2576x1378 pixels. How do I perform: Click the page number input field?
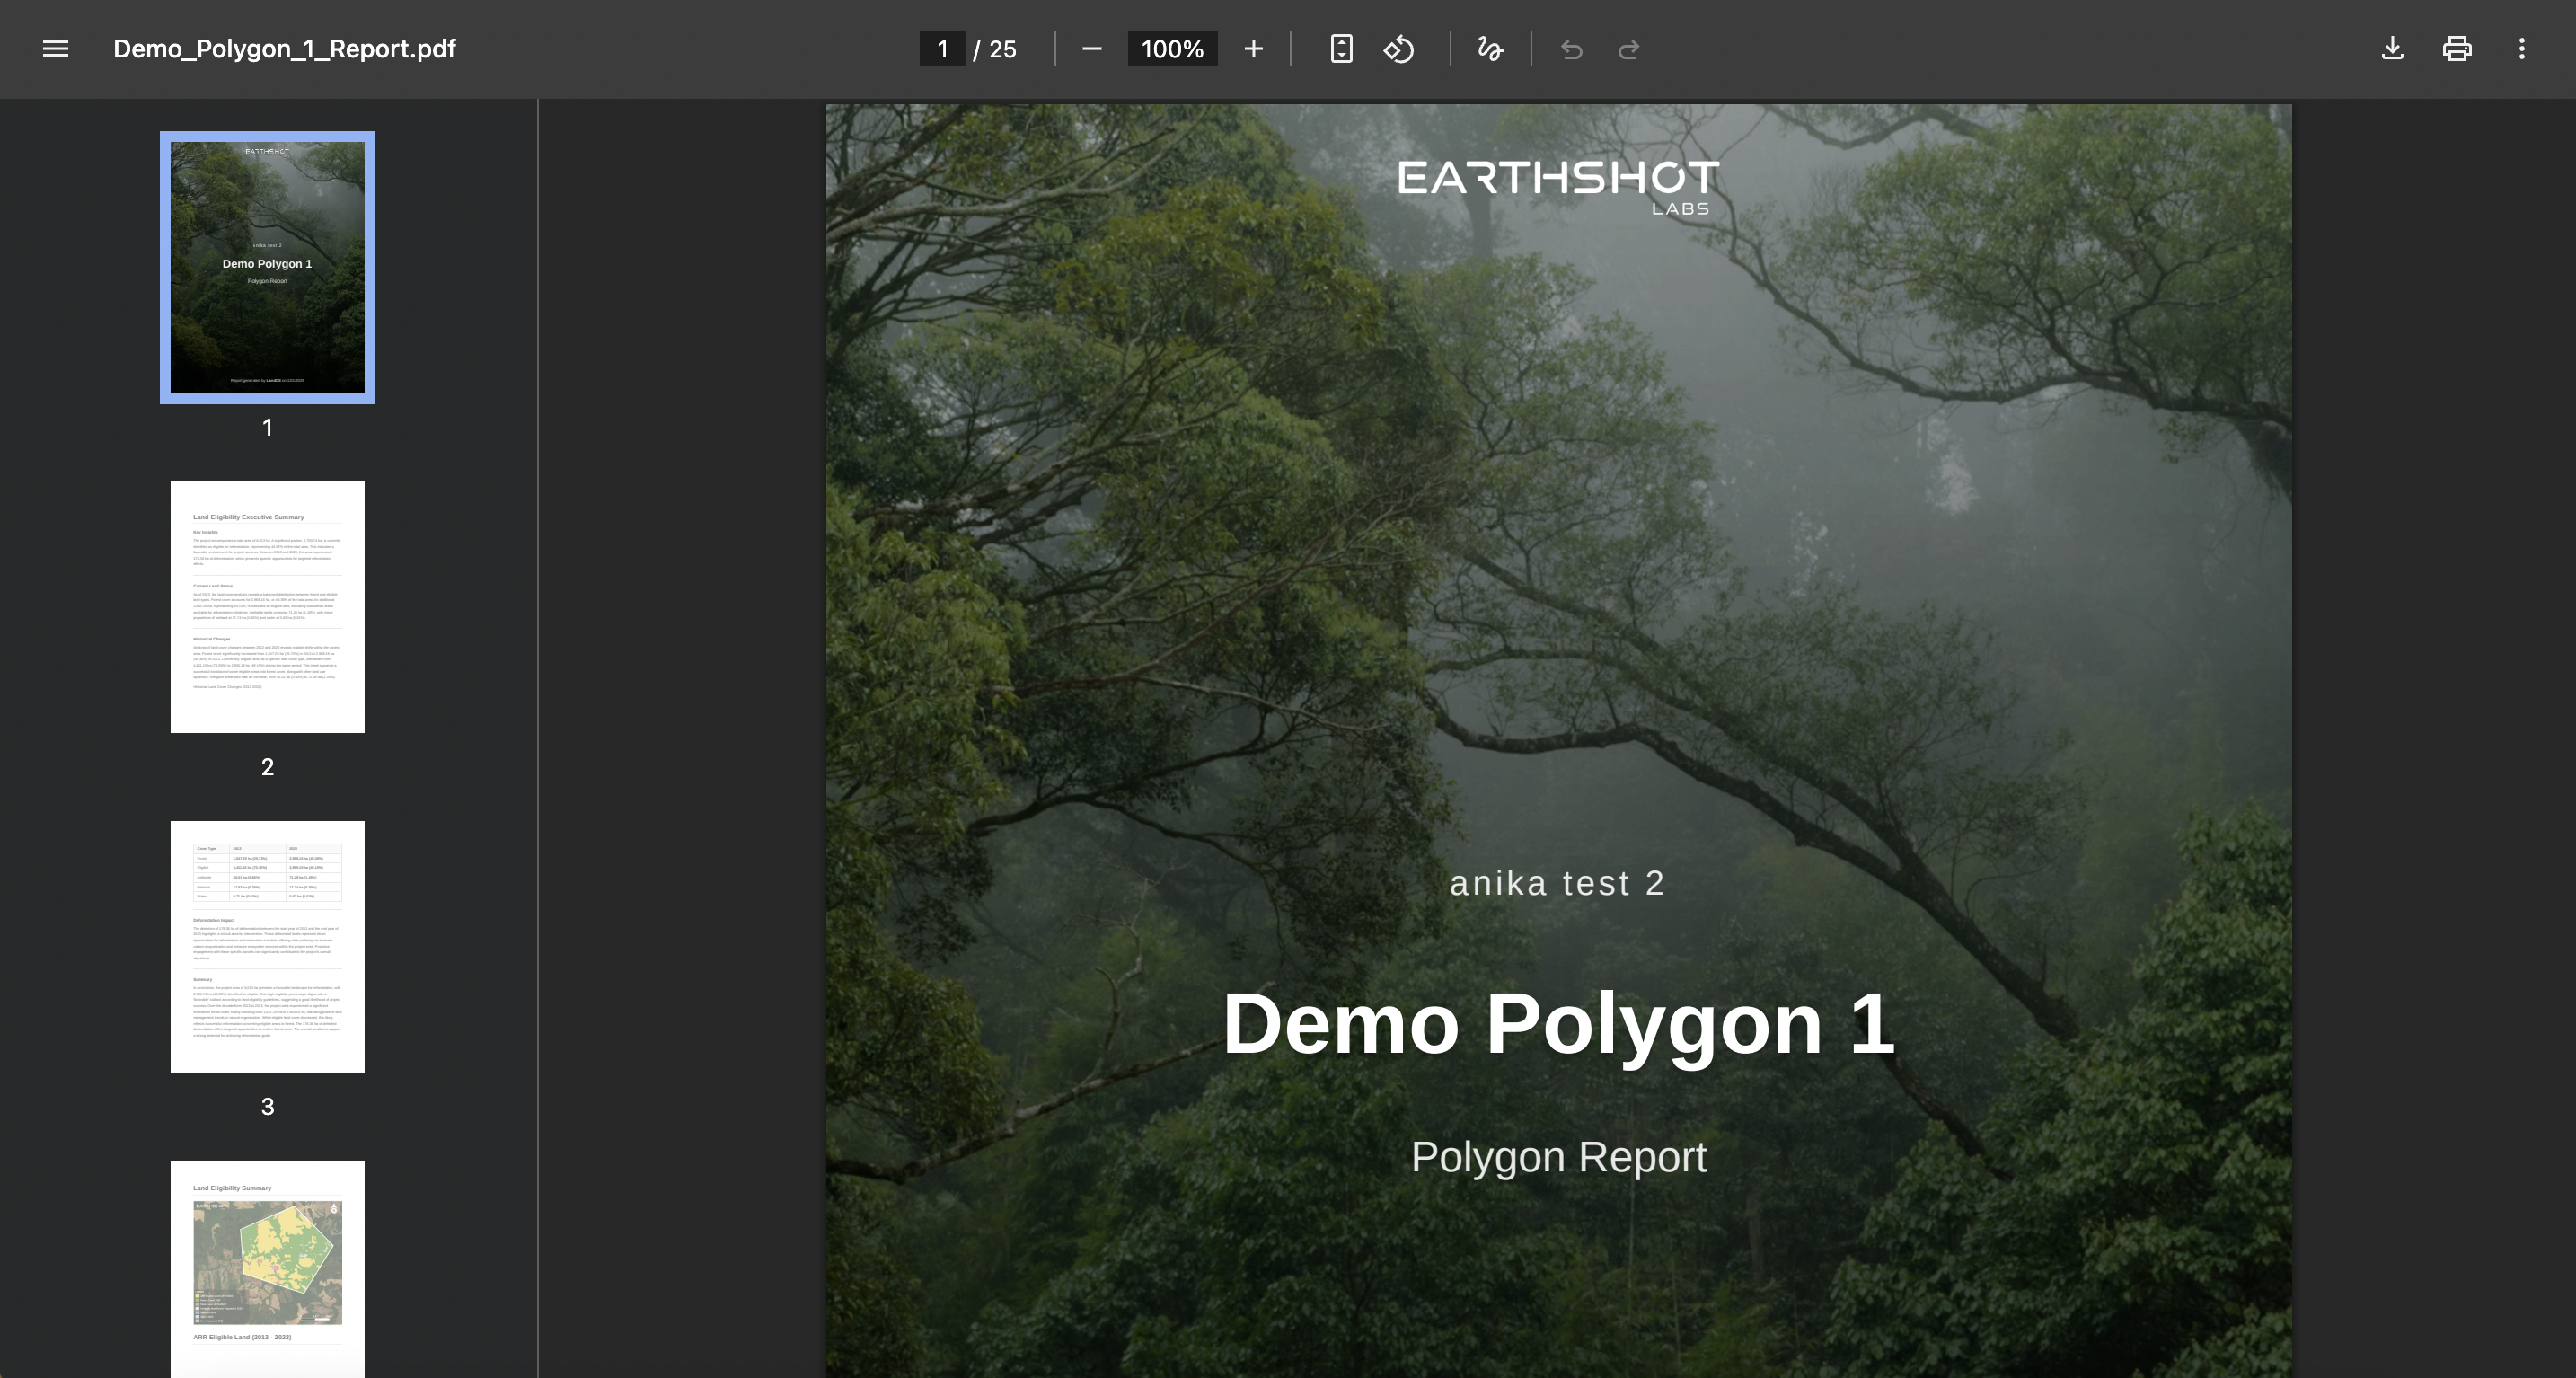click(x=942, y=49)
